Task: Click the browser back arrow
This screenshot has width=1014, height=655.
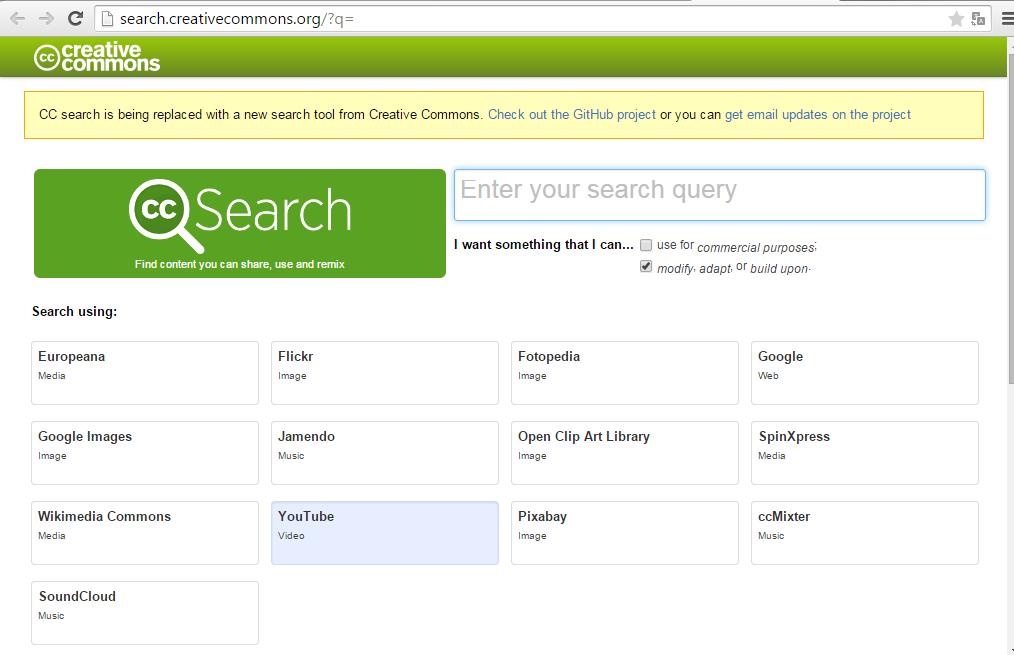Action: (x=17, y=19)
